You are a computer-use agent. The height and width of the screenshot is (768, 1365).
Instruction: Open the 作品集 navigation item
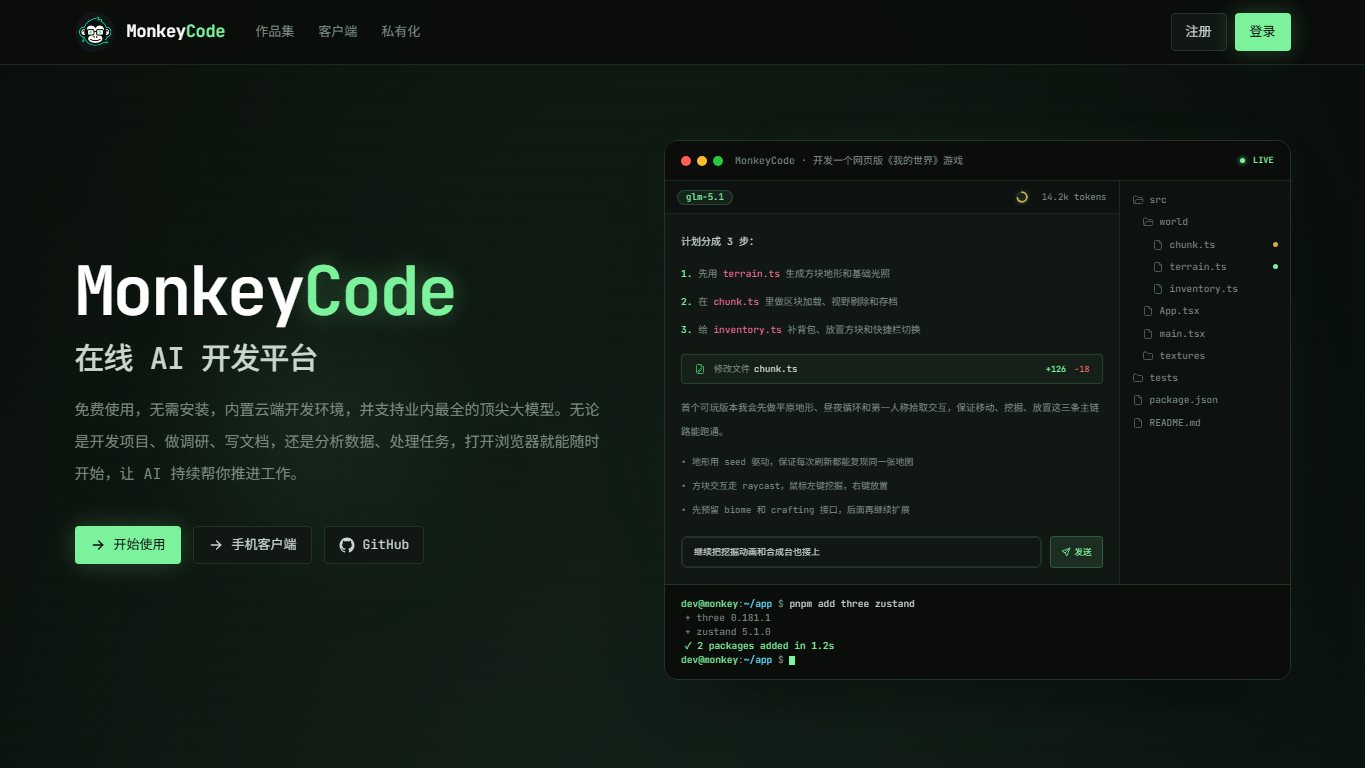tap(275, 32)
